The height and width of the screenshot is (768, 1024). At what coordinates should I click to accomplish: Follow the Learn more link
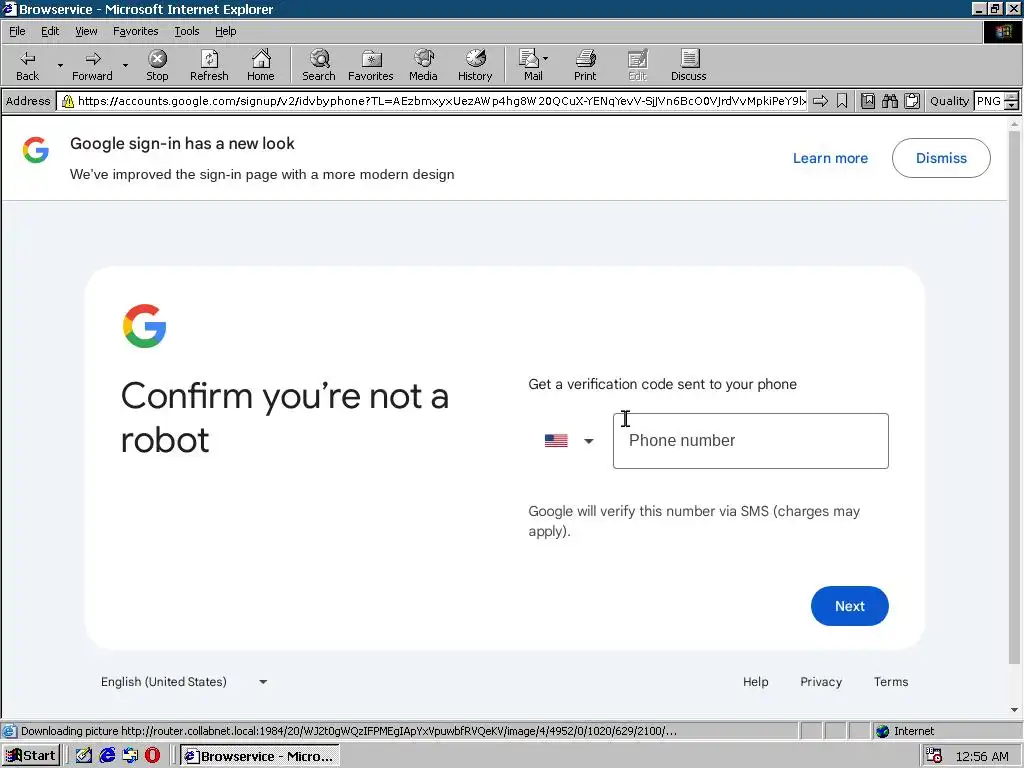point(830,158)
